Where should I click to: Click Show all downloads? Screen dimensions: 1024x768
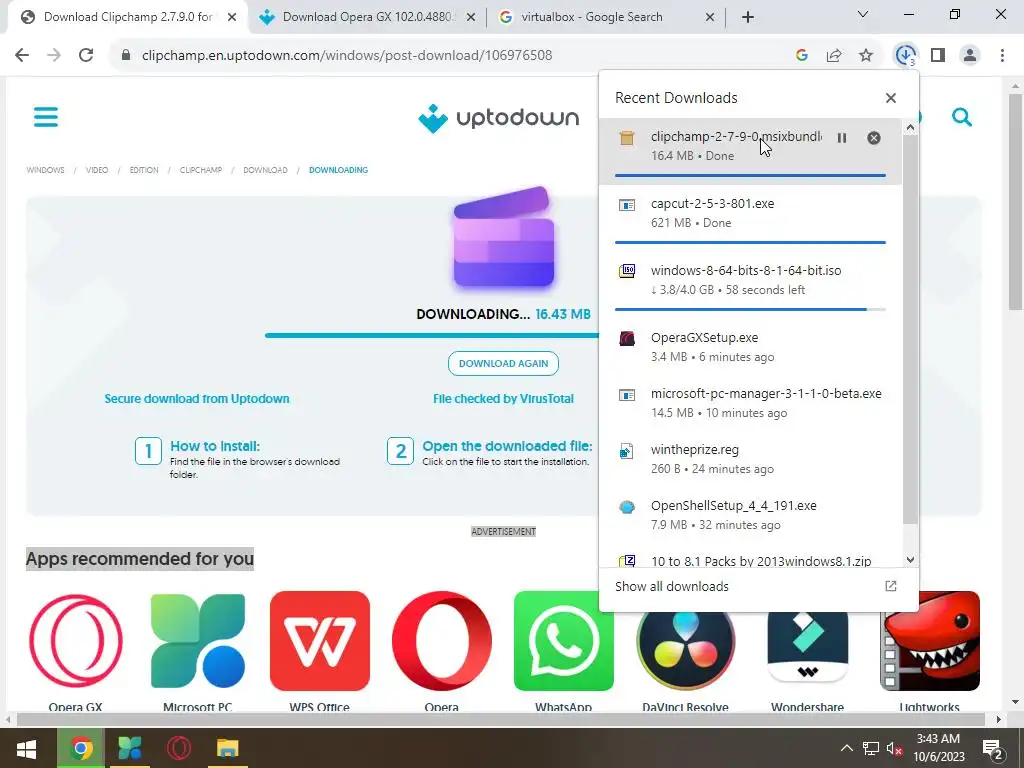[x=671, y=586]
